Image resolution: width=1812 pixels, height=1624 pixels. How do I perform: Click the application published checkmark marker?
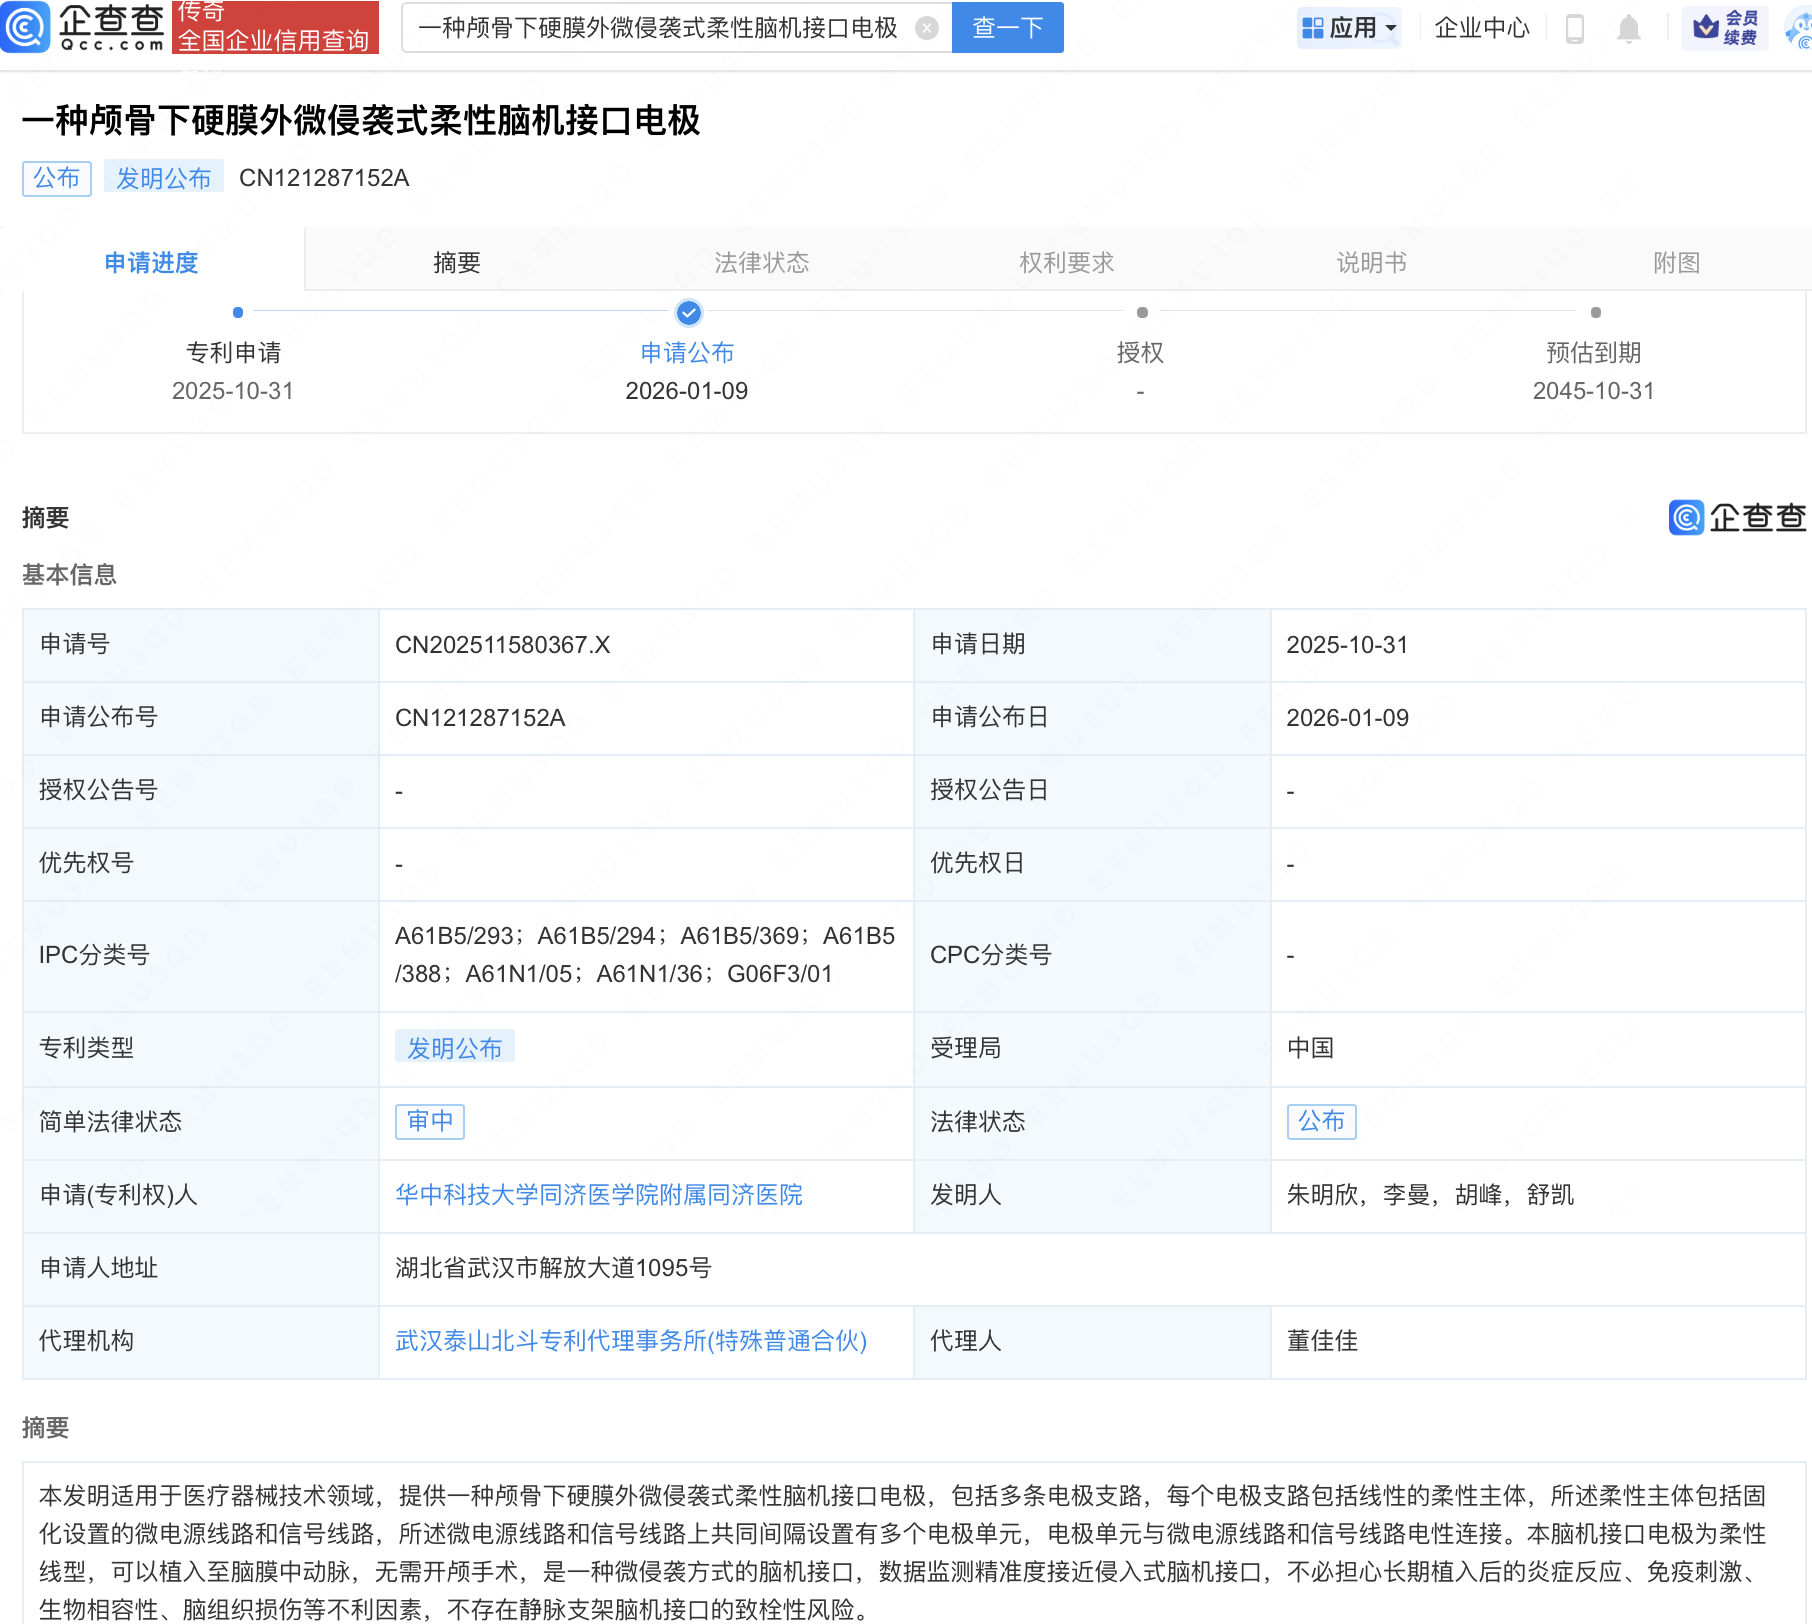click(688, 313)
